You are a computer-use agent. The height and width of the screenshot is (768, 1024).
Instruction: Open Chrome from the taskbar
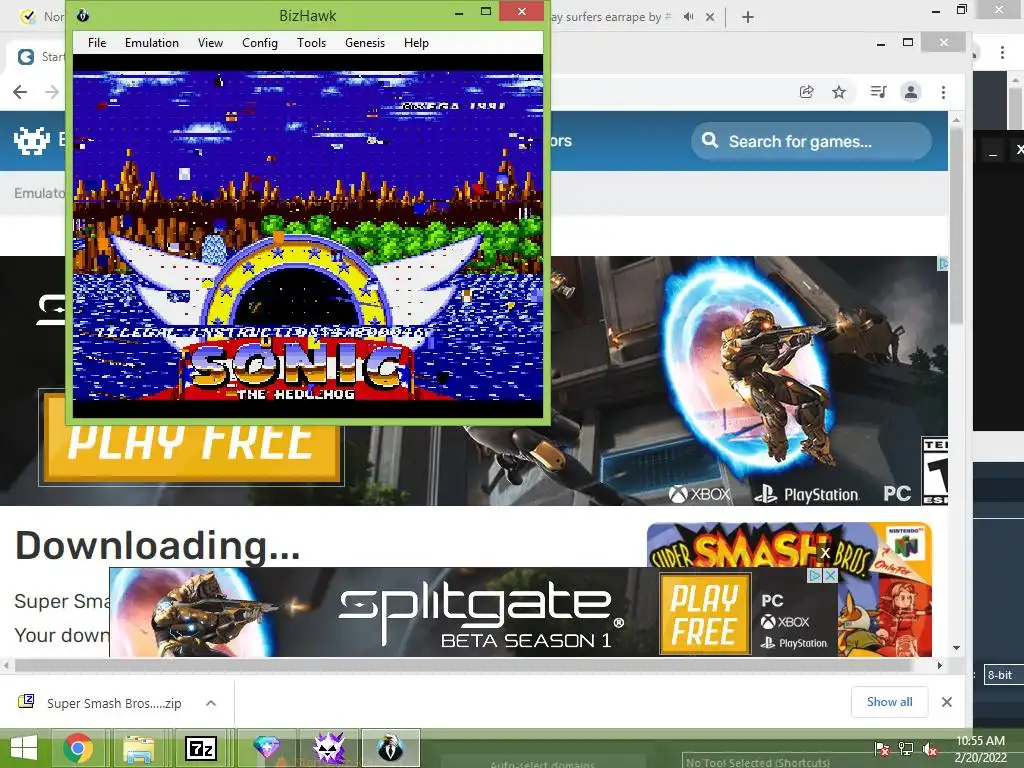tap(78, 748)
